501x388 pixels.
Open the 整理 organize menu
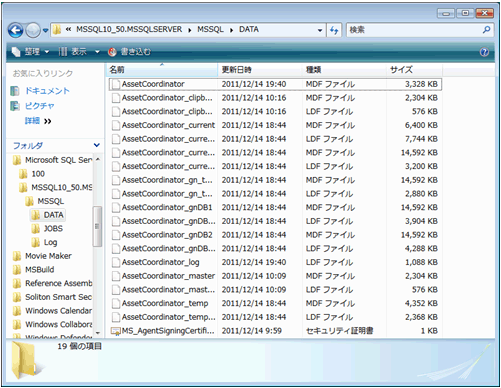(30, 52)
